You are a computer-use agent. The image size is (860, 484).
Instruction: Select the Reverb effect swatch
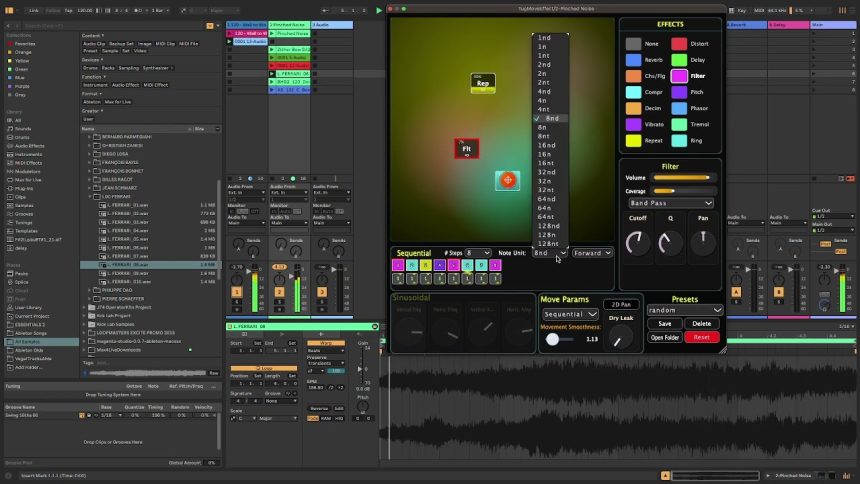click(633, 60)
